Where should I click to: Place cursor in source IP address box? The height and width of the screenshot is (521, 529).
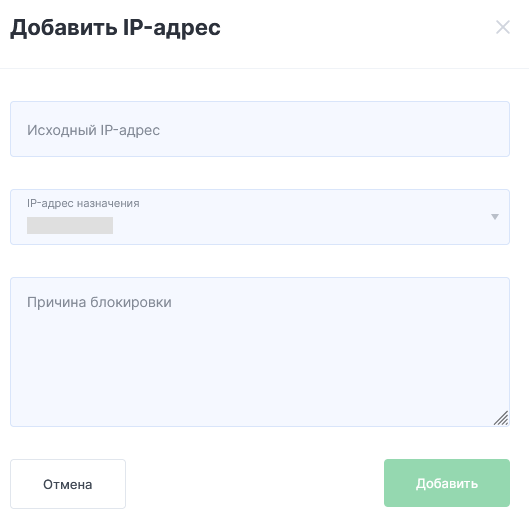tap(260, 129)
